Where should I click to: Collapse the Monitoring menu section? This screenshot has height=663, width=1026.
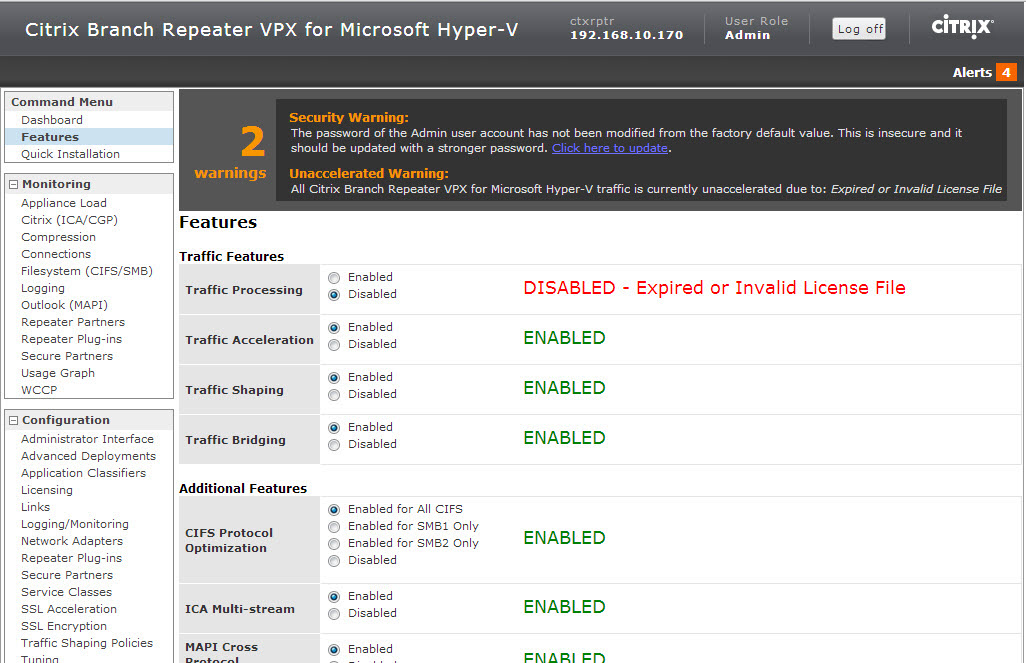click(x=13, y=185)
